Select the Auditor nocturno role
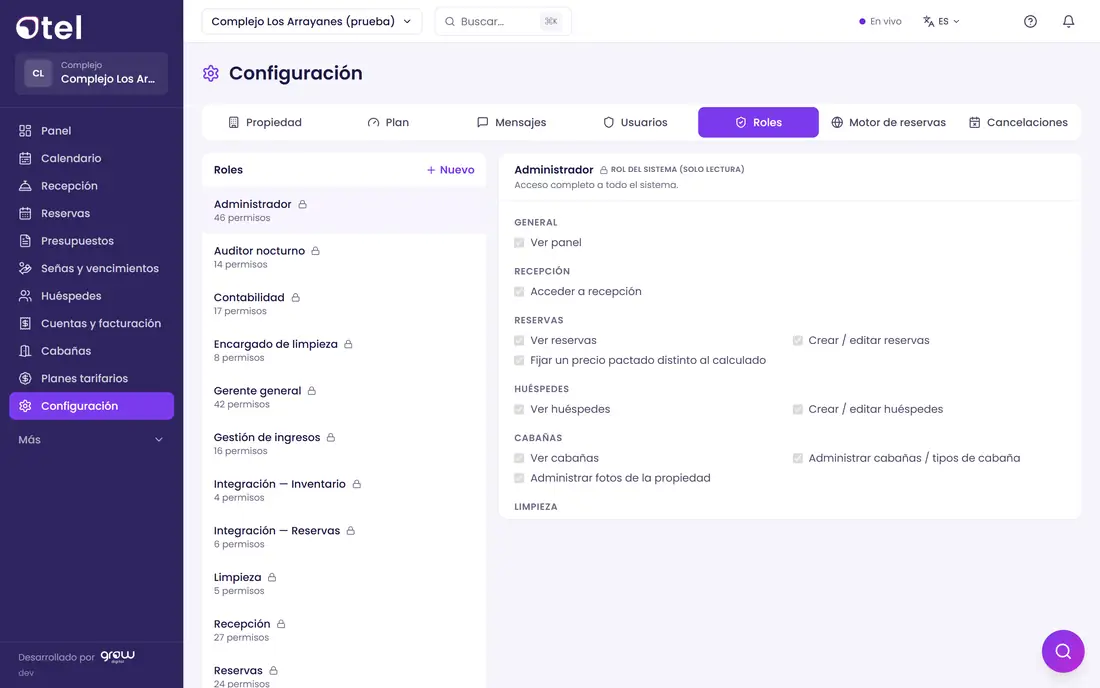 (344, 257)
